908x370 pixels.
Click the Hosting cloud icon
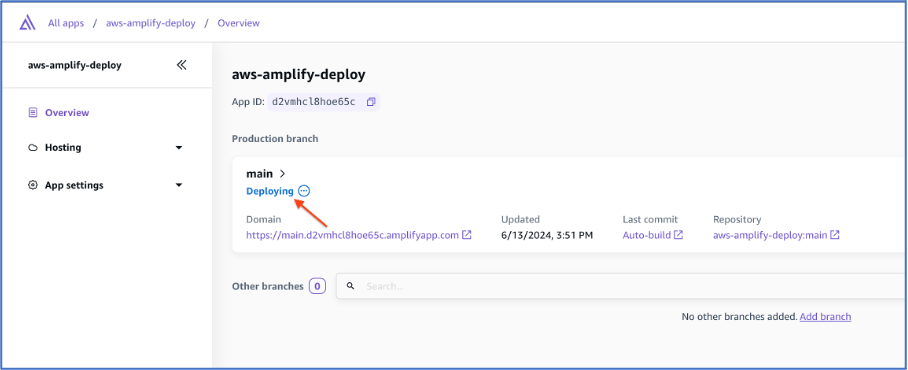tap(33, 148)
